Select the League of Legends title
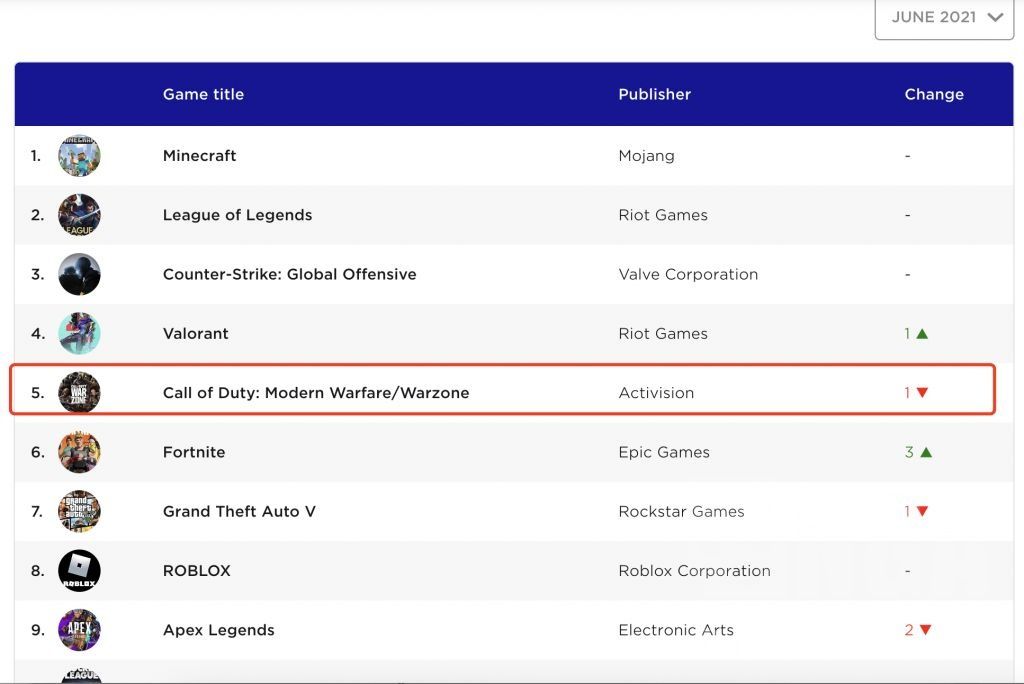 [x=237, y=215]
